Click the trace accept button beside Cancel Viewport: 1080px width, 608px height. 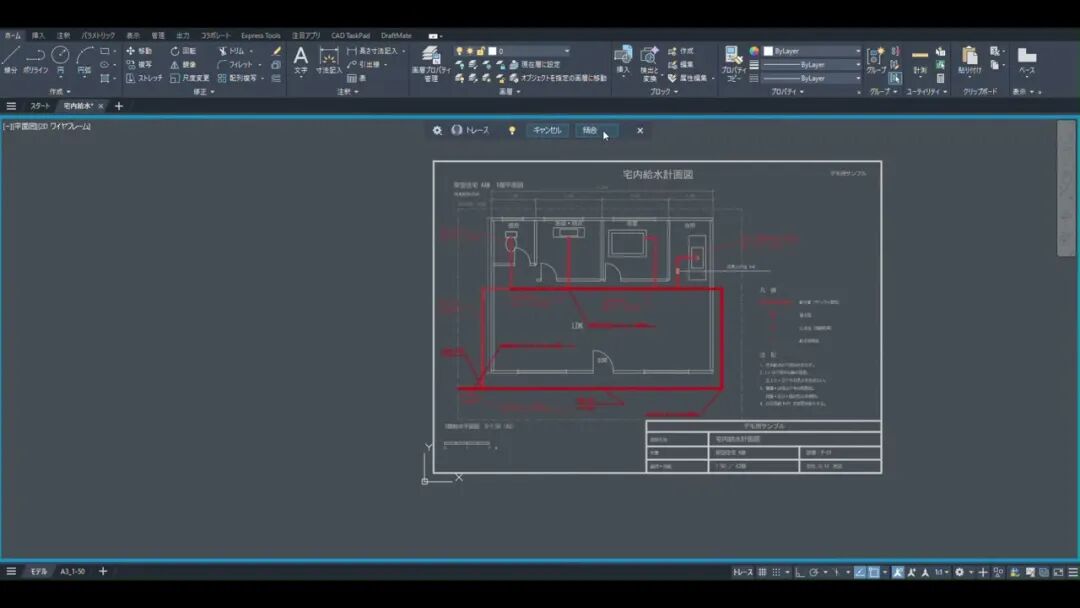pyautogui.click(x=596, y=130)
